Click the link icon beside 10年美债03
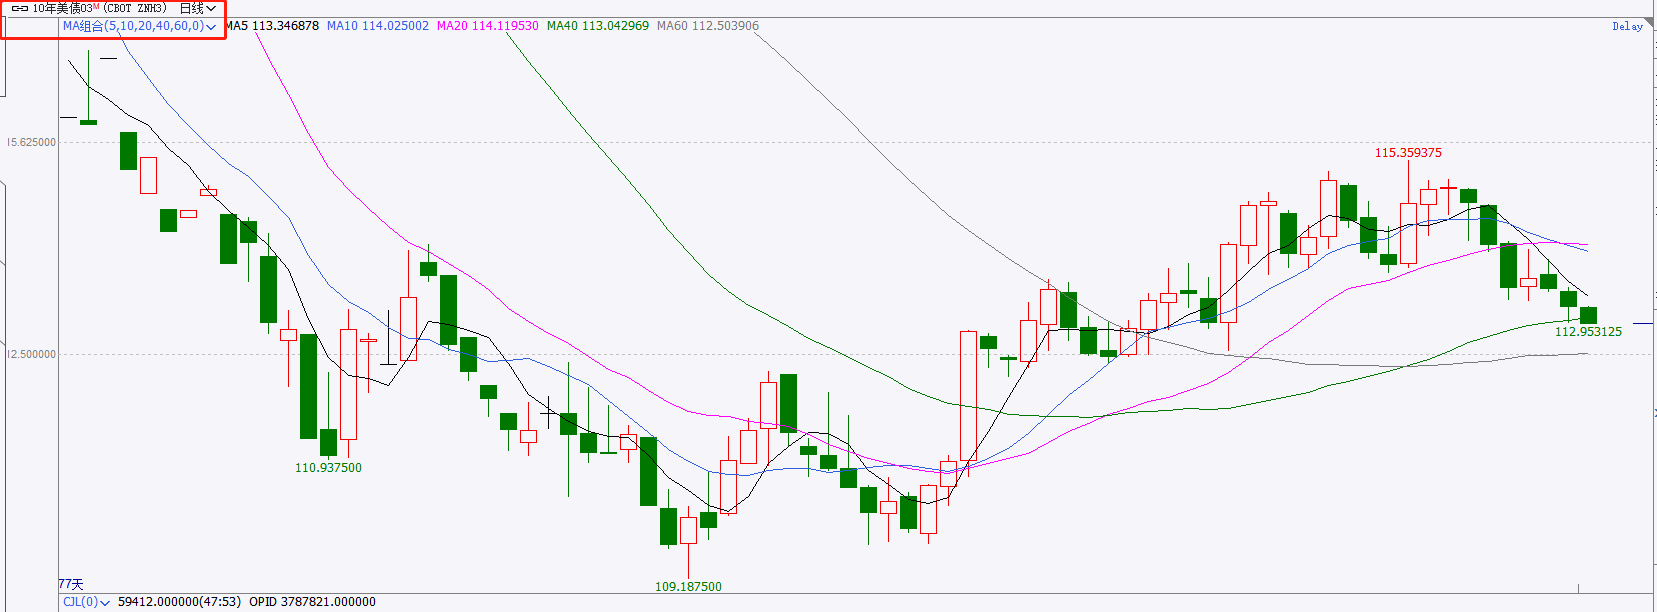The width and height of the screenshot is (1657, 612). [20, 8]
